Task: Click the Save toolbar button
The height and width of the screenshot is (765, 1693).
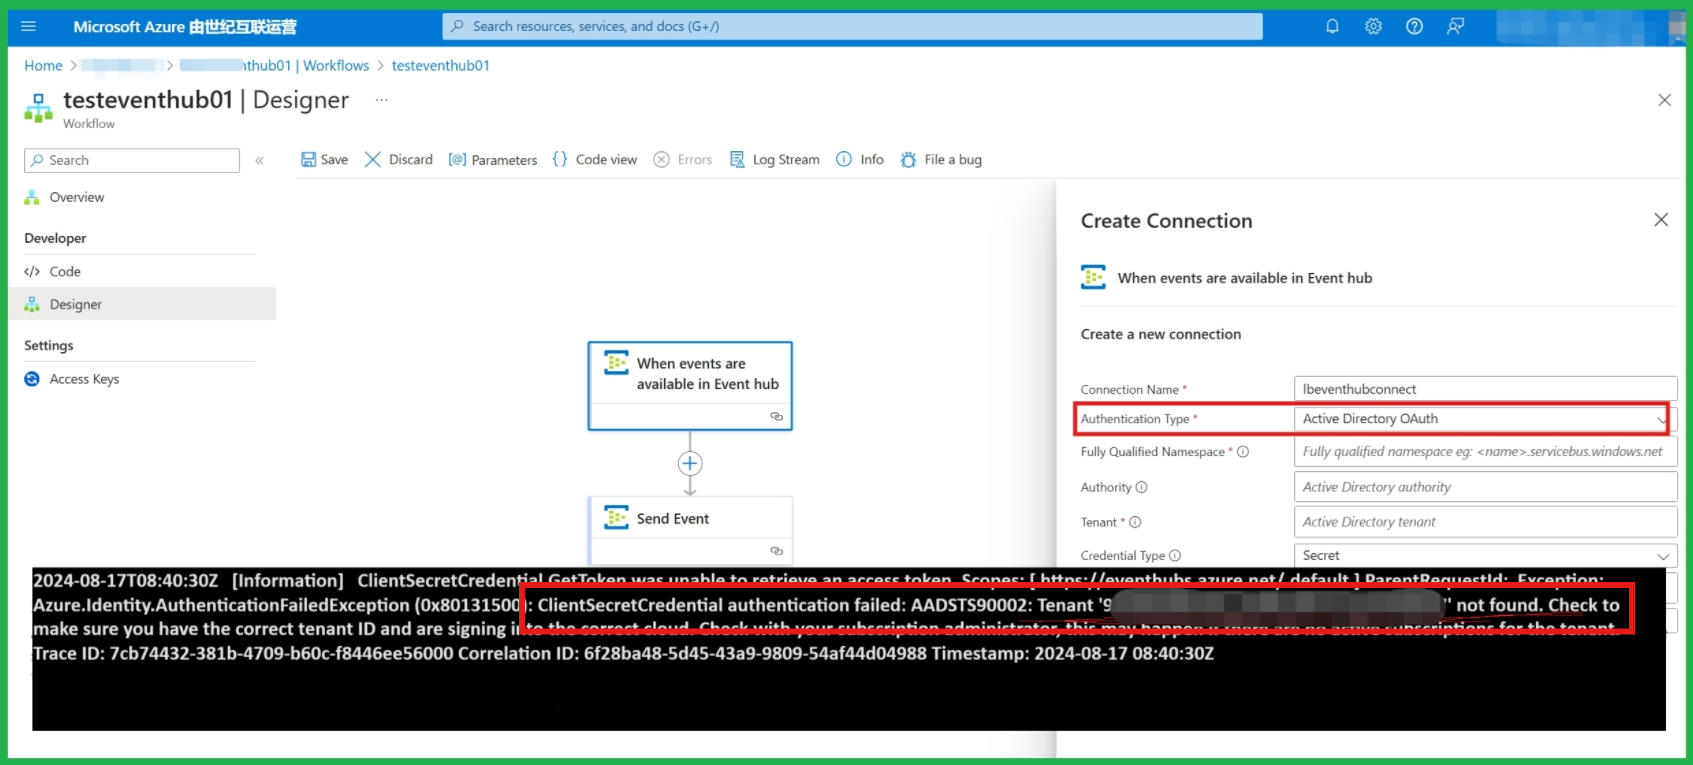Action: coord(325,160)
